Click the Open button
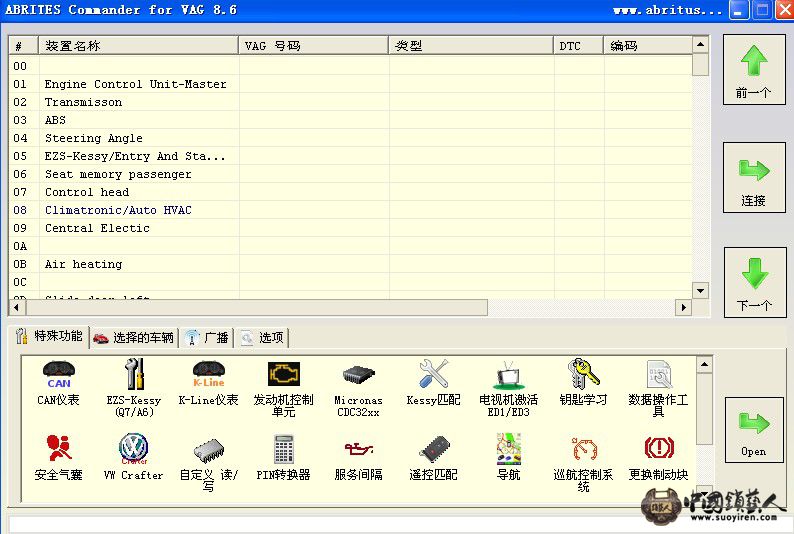Image resolution: width=794 pixels, height=534 pixels. [754, 430]
